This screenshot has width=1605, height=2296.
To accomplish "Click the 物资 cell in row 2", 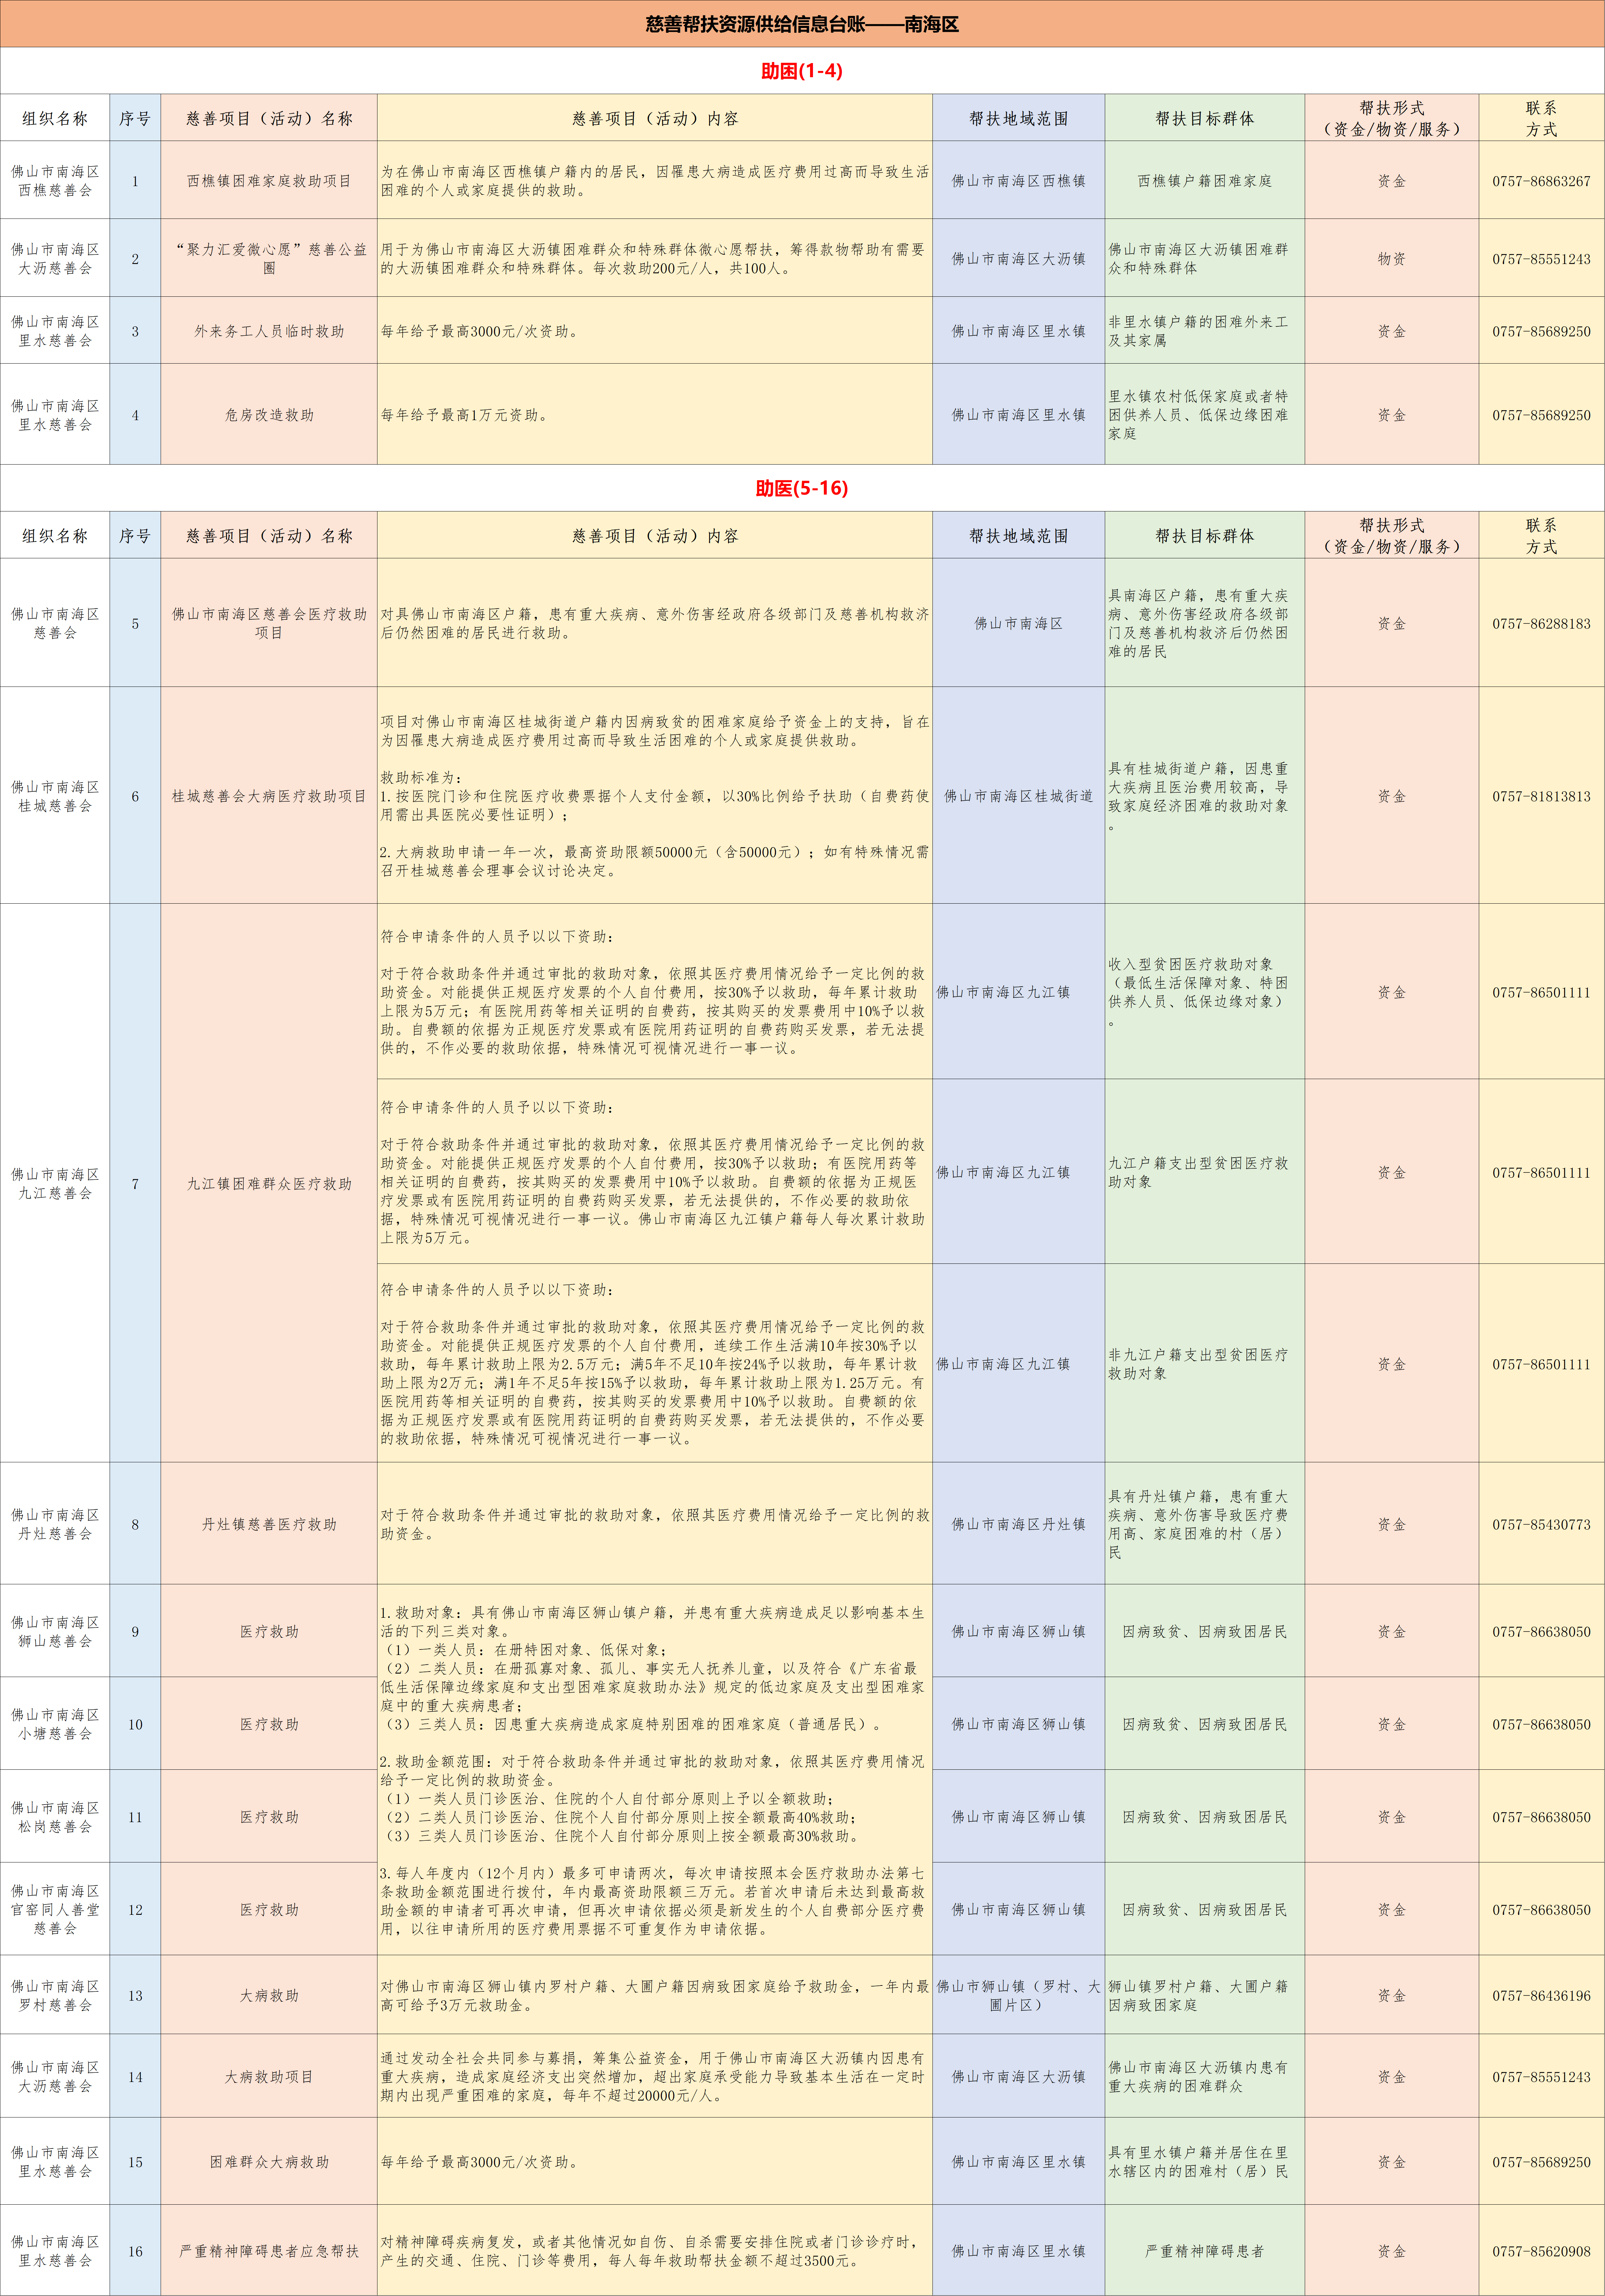I will [x=1392, y=259].
